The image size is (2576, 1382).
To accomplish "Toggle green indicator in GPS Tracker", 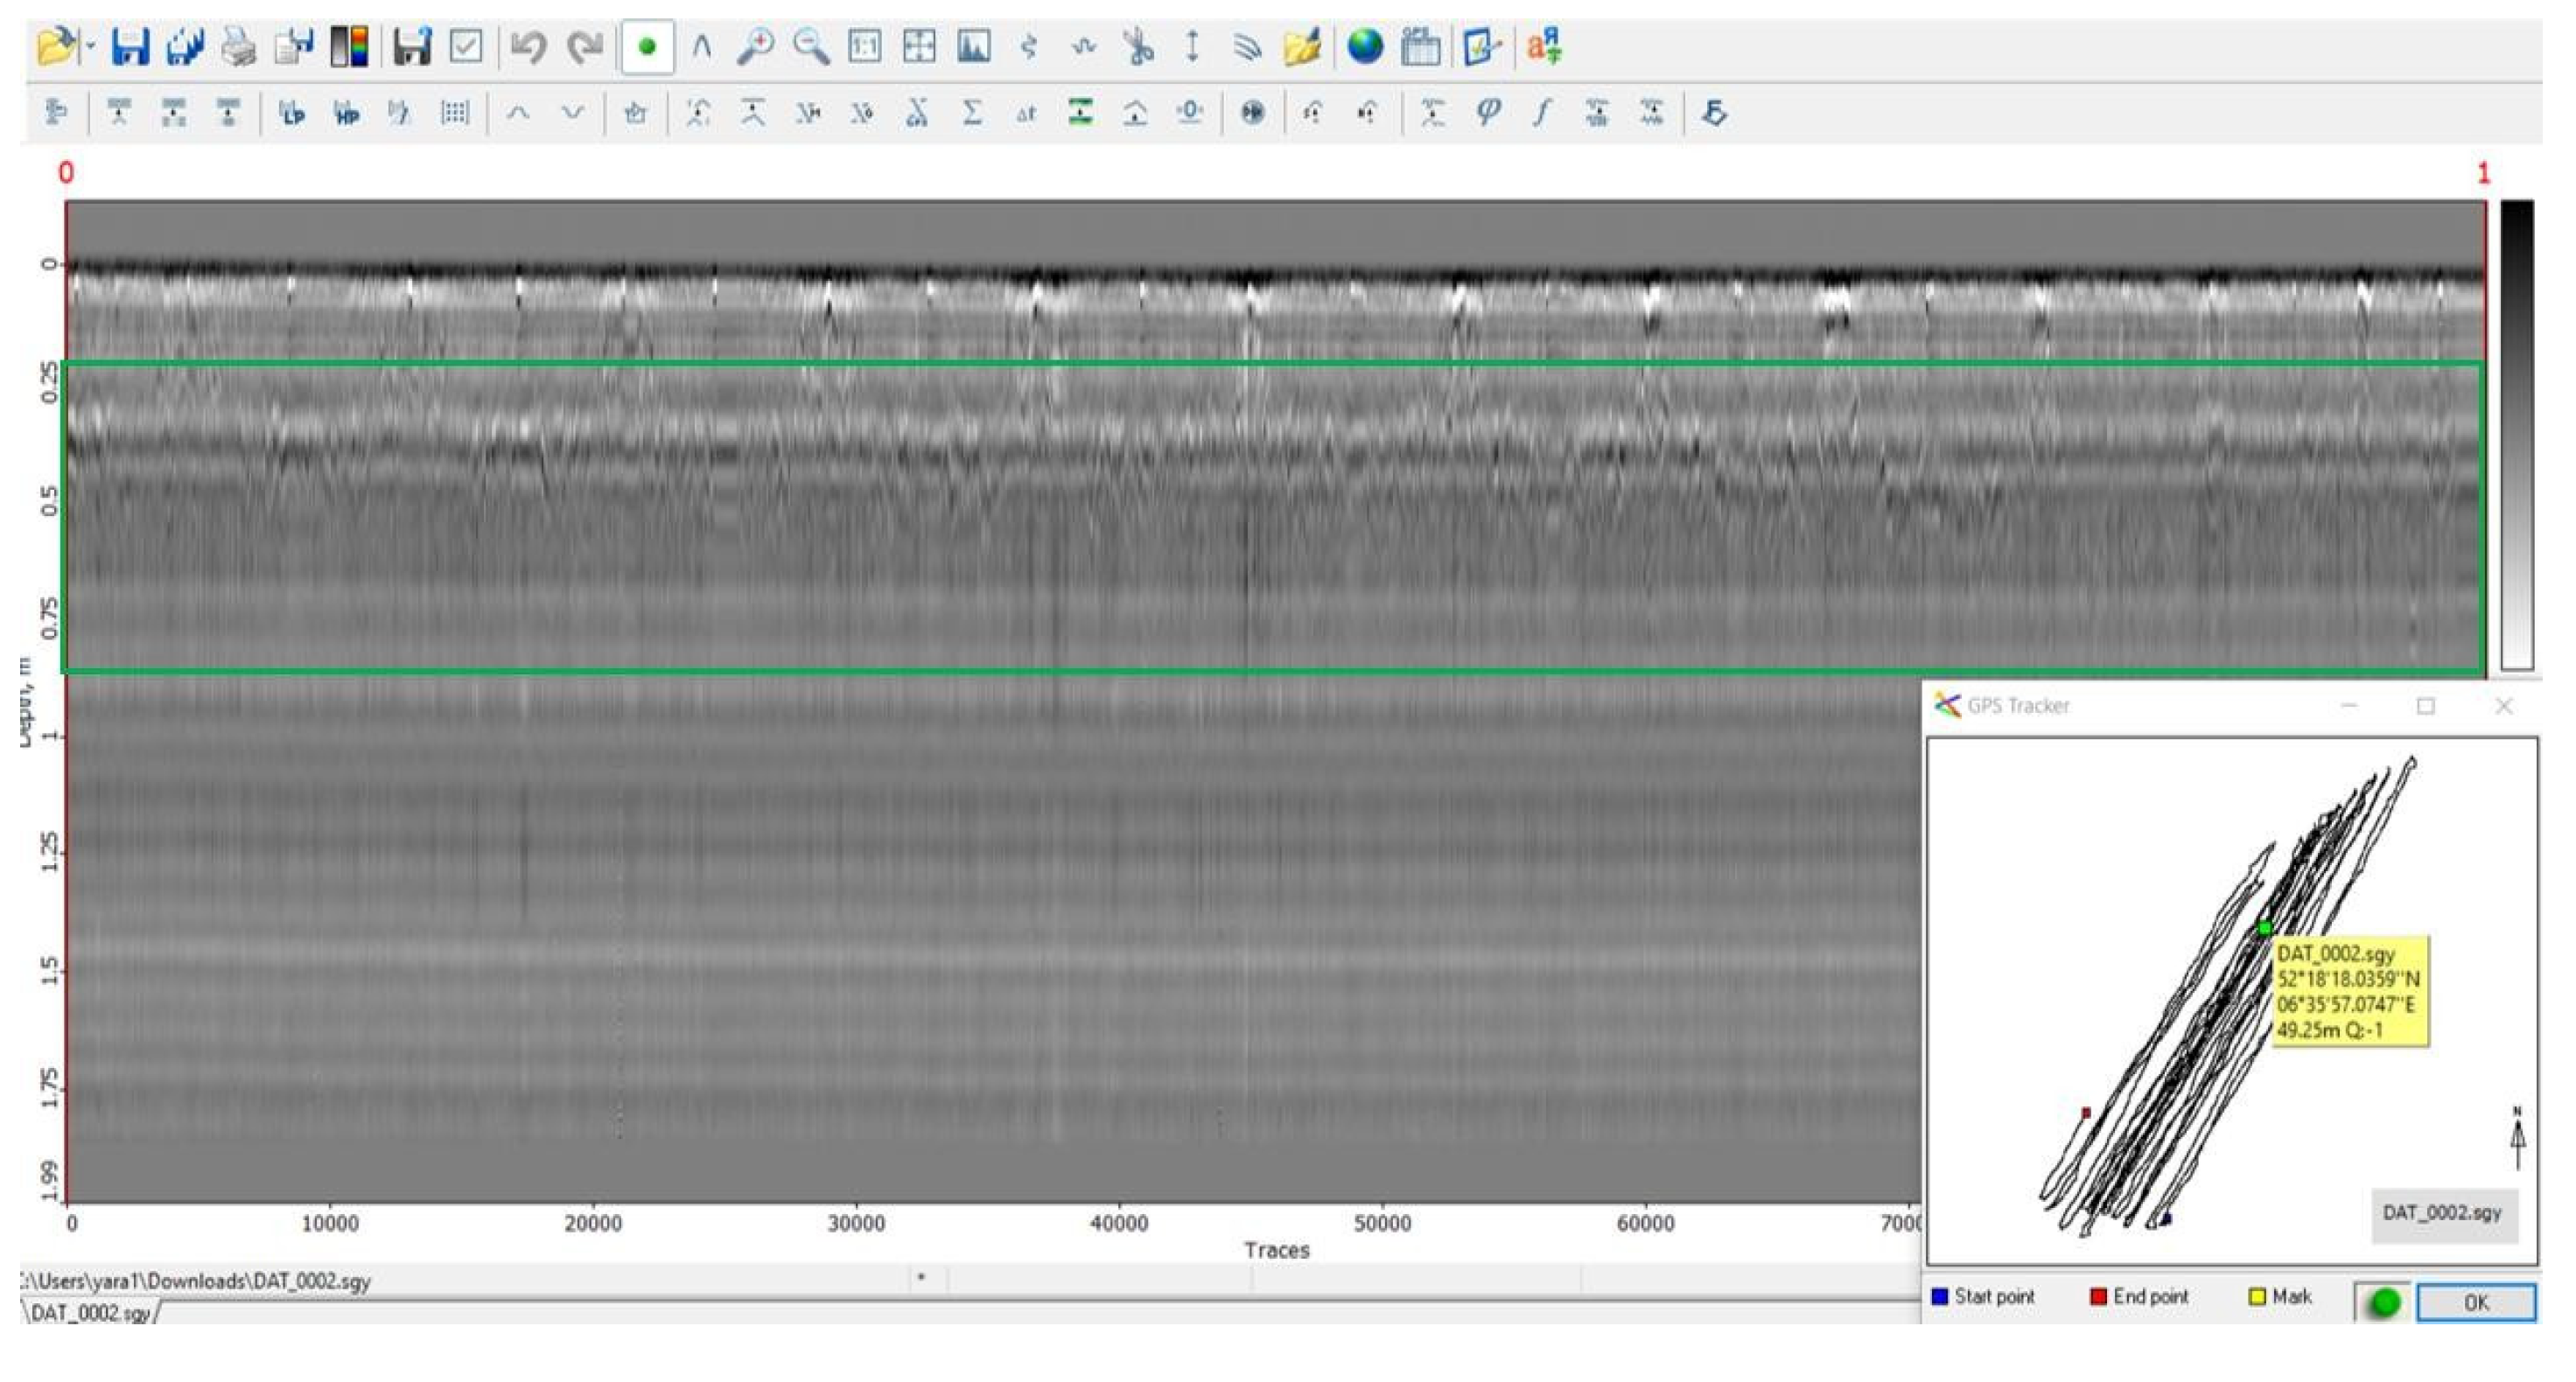I will pos(2384,1302).
